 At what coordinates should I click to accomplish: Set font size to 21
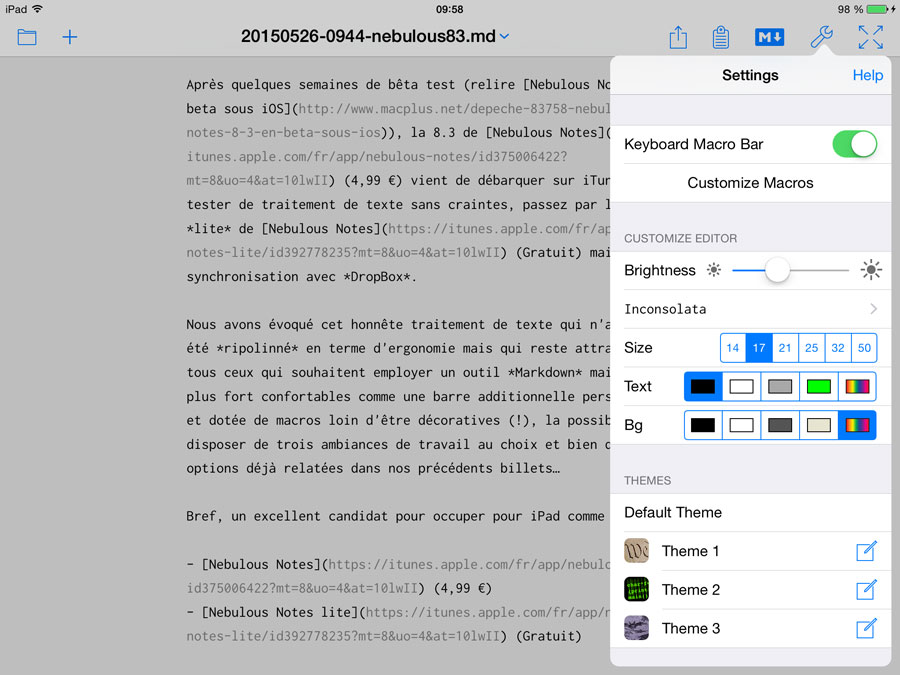coord(785,348)
